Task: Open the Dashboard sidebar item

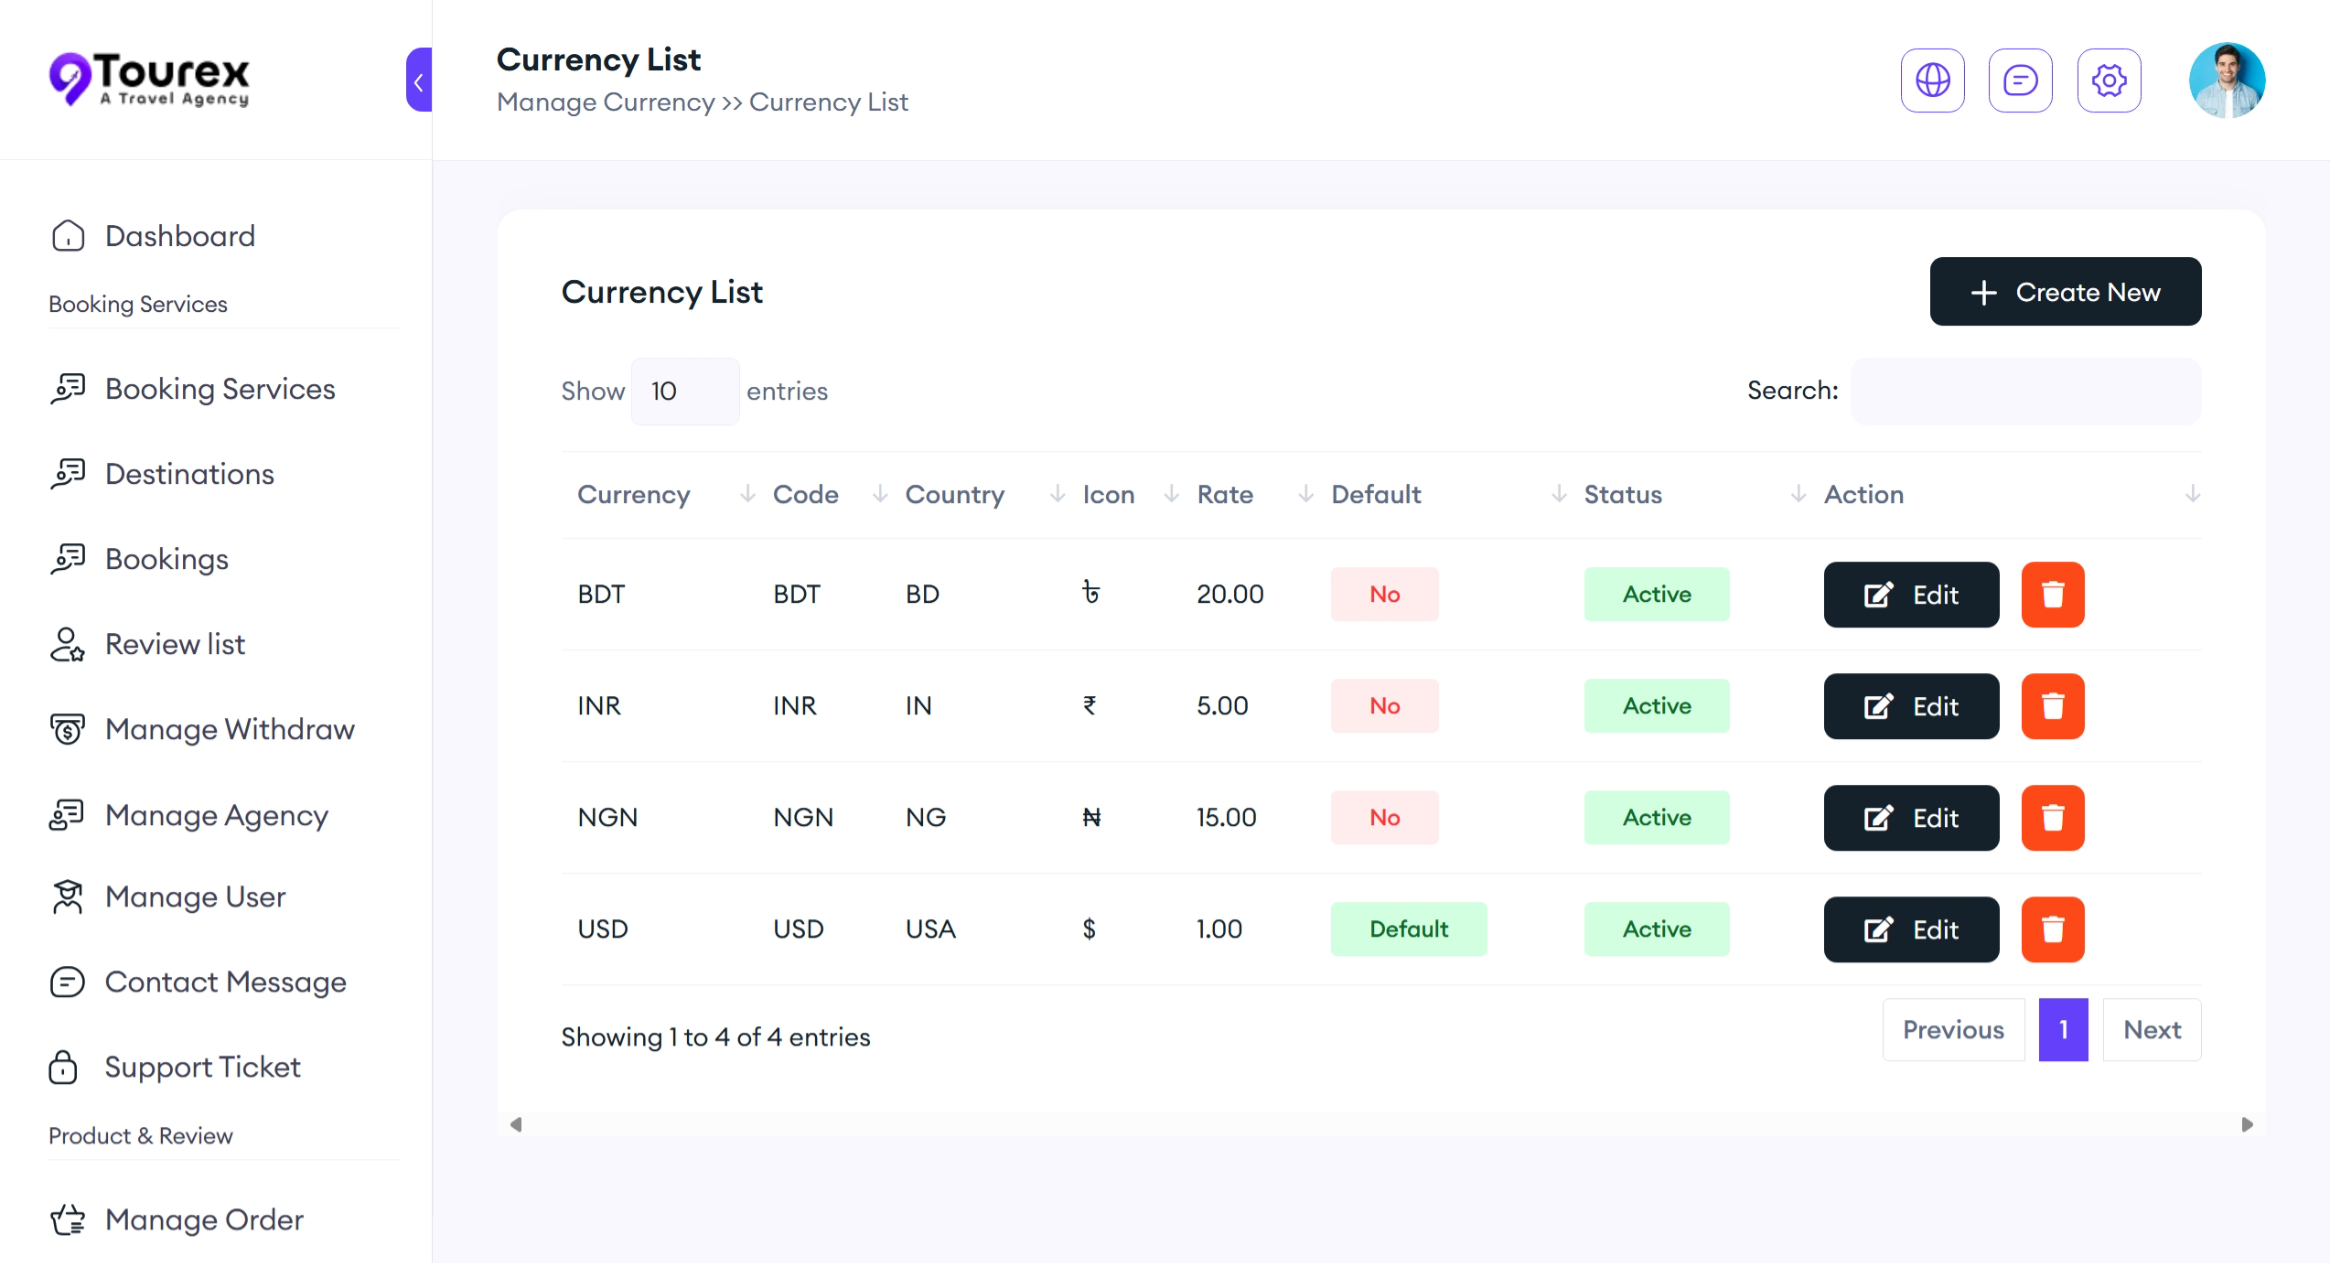Action: (x=180, y=236)
